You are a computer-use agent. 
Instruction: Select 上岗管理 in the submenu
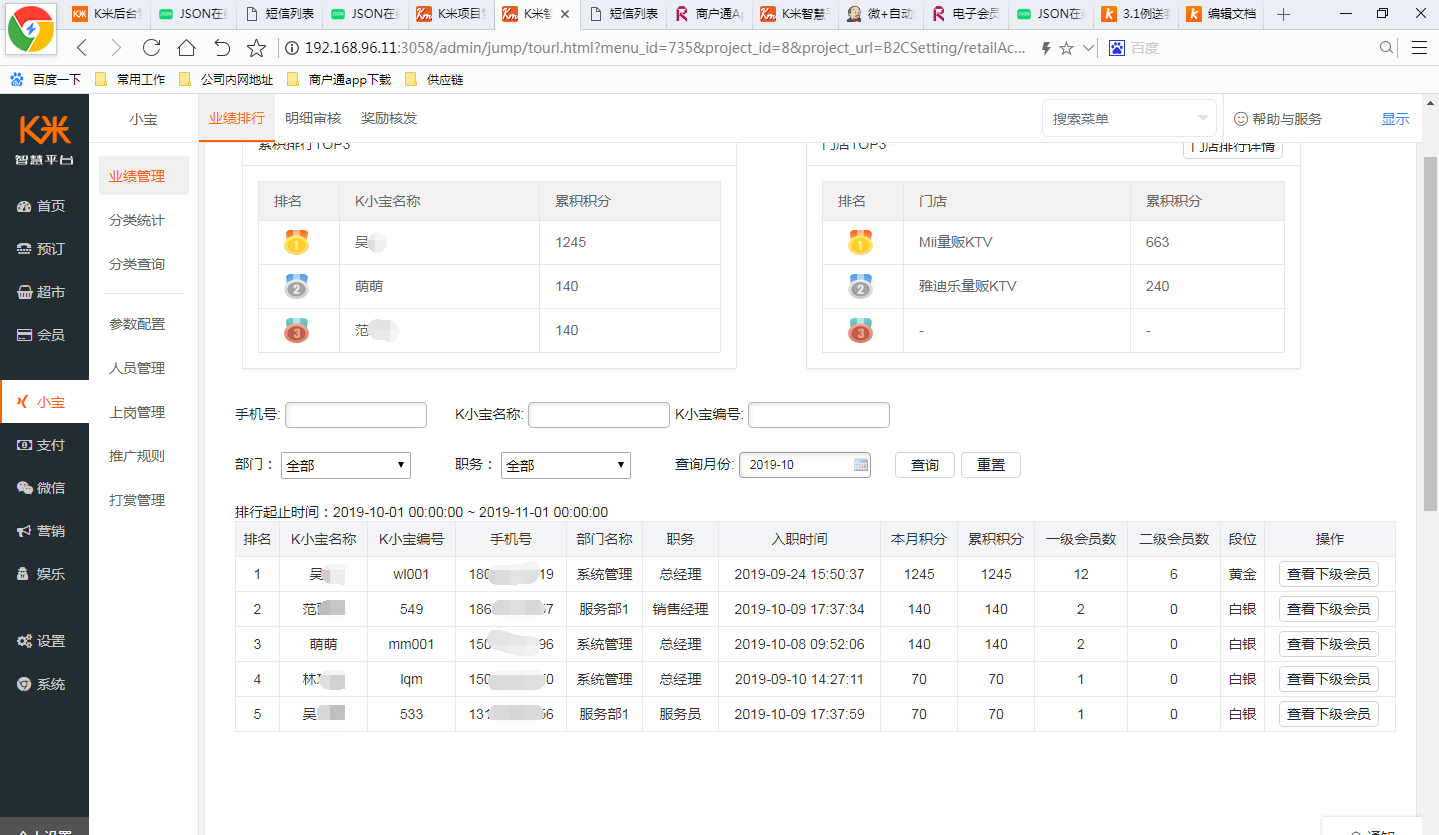pyautogui.click(x=137, y=412)
